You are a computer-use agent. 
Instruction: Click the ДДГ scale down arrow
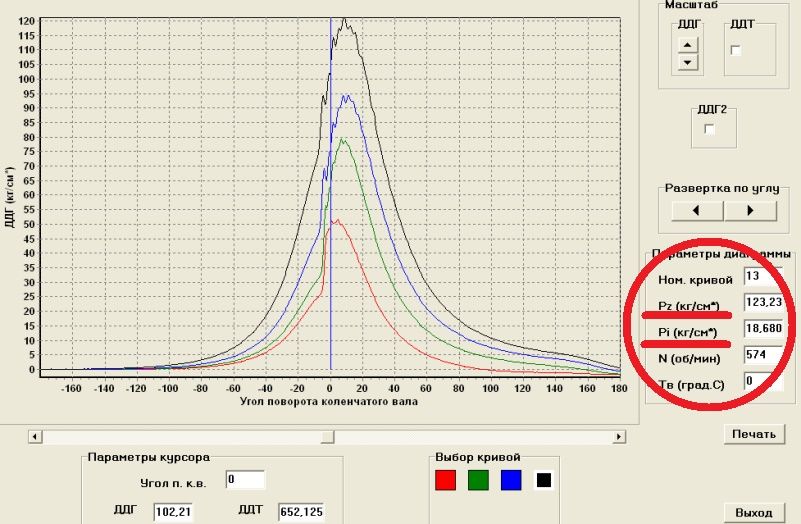tap(686, 62)
